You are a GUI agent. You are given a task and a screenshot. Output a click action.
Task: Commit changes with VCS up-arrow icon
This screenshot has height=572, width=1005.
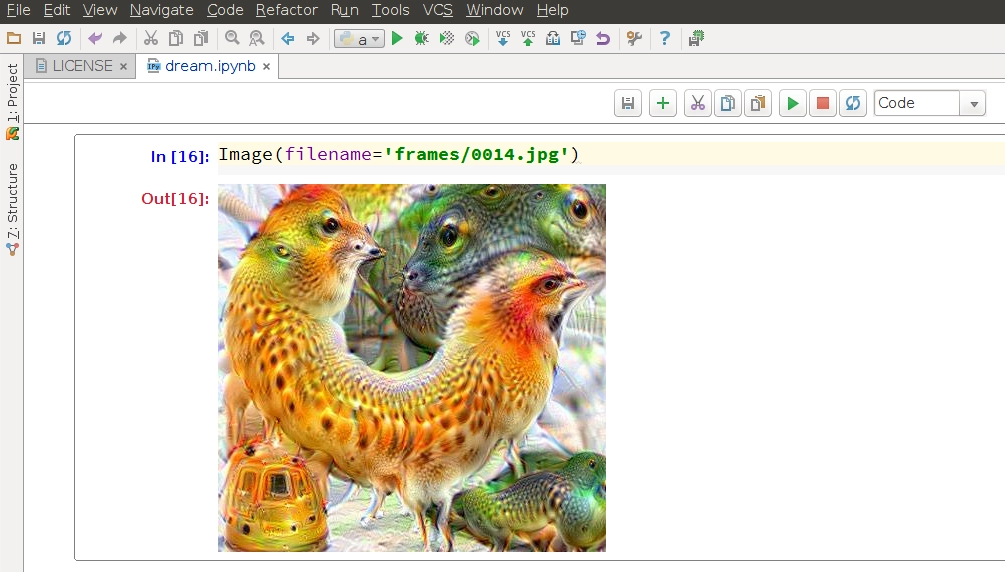point(528,38)
